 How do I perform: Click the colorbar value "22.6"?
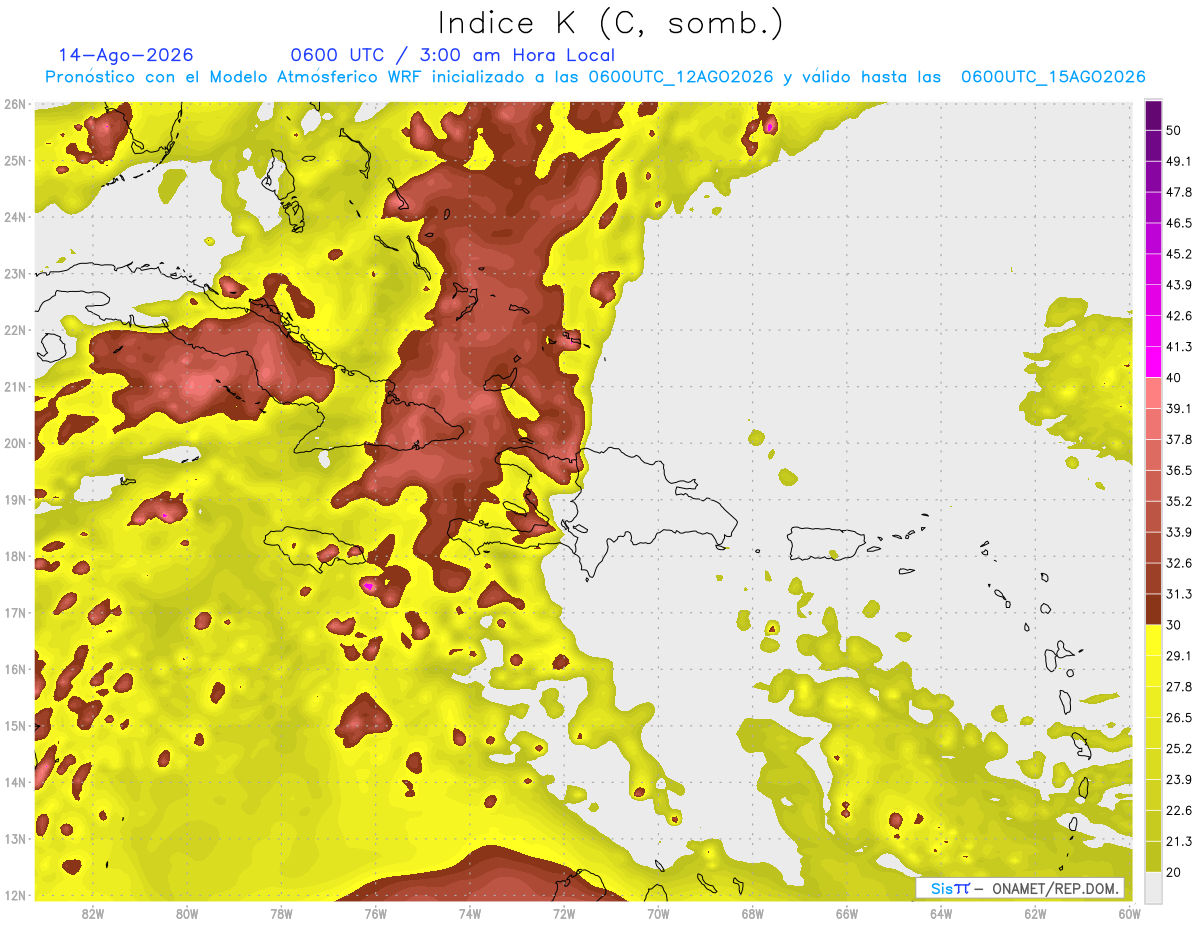tap(1179, 811)
